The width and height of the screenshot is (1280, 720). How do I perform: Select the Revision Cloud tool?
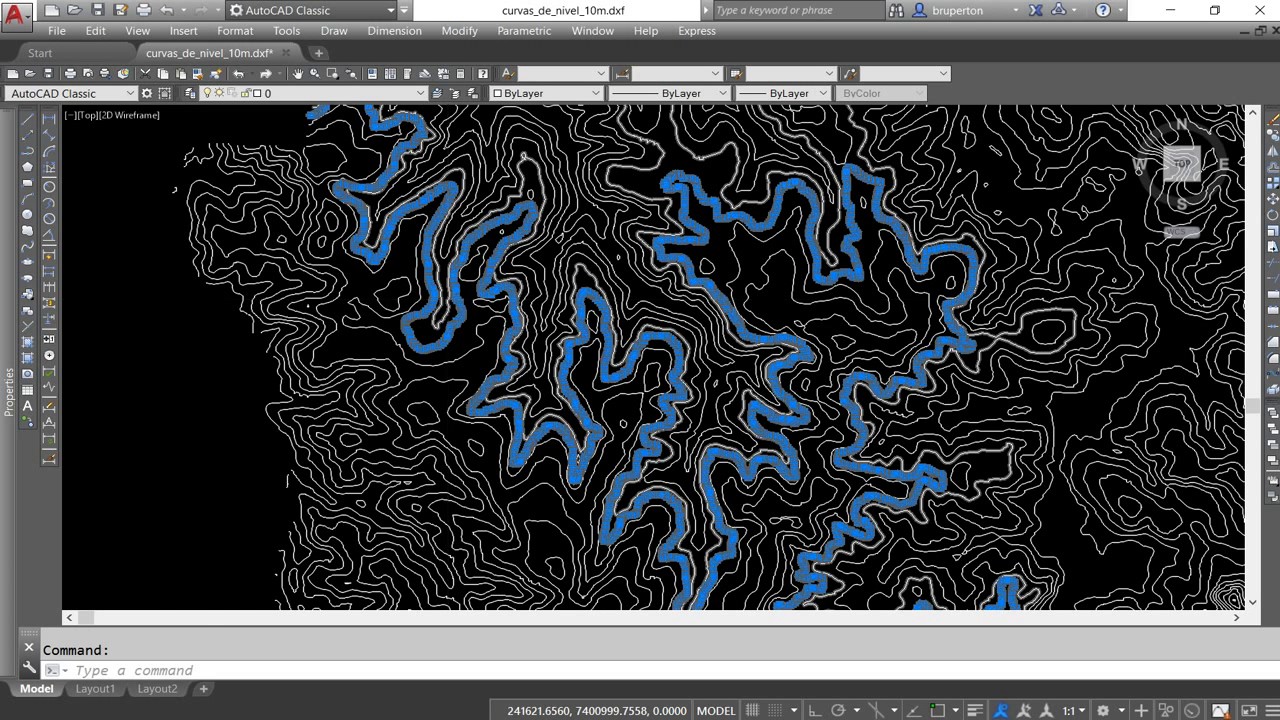click(27, 230)
